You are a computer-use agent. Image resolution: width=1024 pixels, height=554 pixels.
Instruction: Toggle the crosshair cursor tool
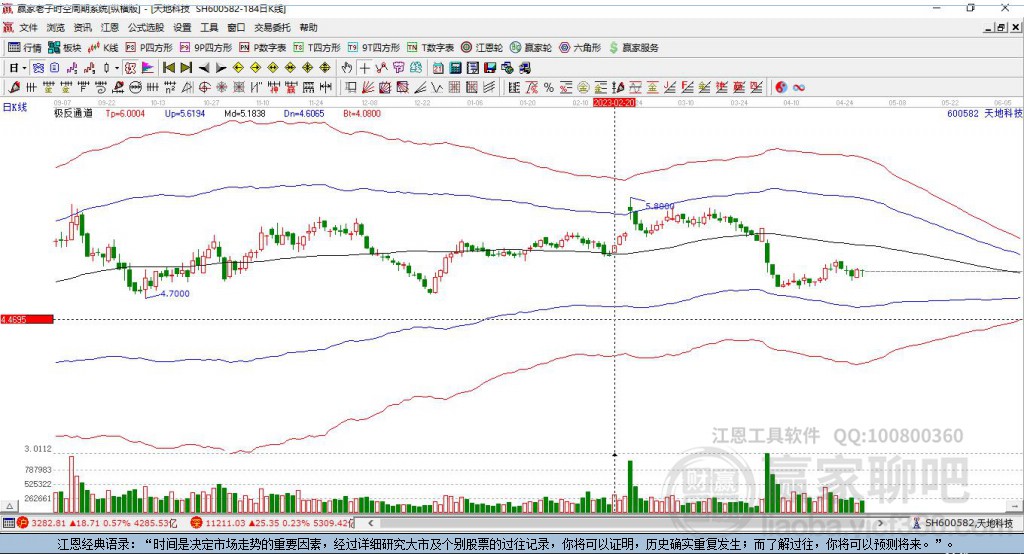(364, 68)
